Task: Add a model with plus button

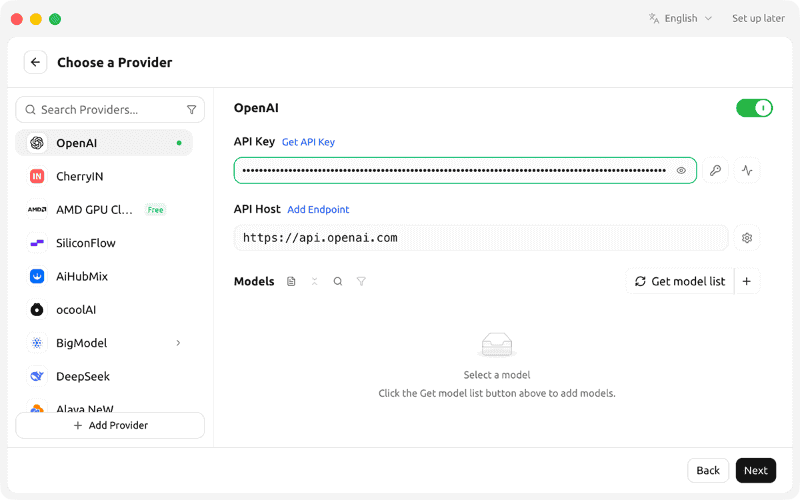Action: point(747,281)
